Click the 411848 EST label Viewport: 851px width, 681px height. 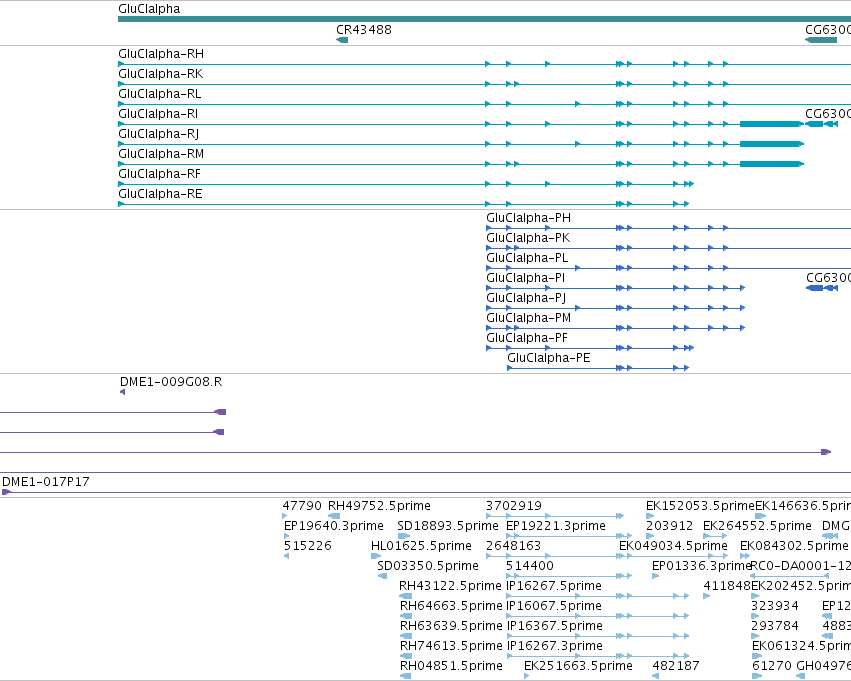727,587
